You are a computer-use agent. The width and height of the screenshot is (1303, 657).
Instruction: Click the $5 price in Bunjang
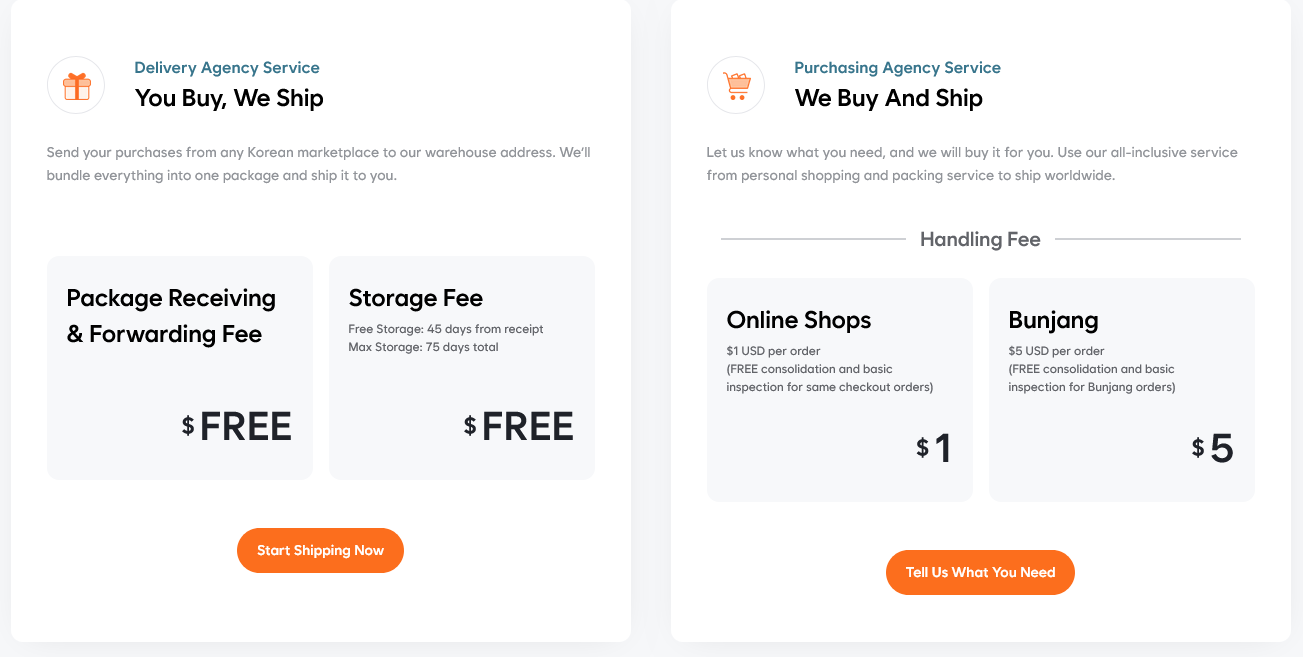pyautogui.click(x=1213, y=448)
